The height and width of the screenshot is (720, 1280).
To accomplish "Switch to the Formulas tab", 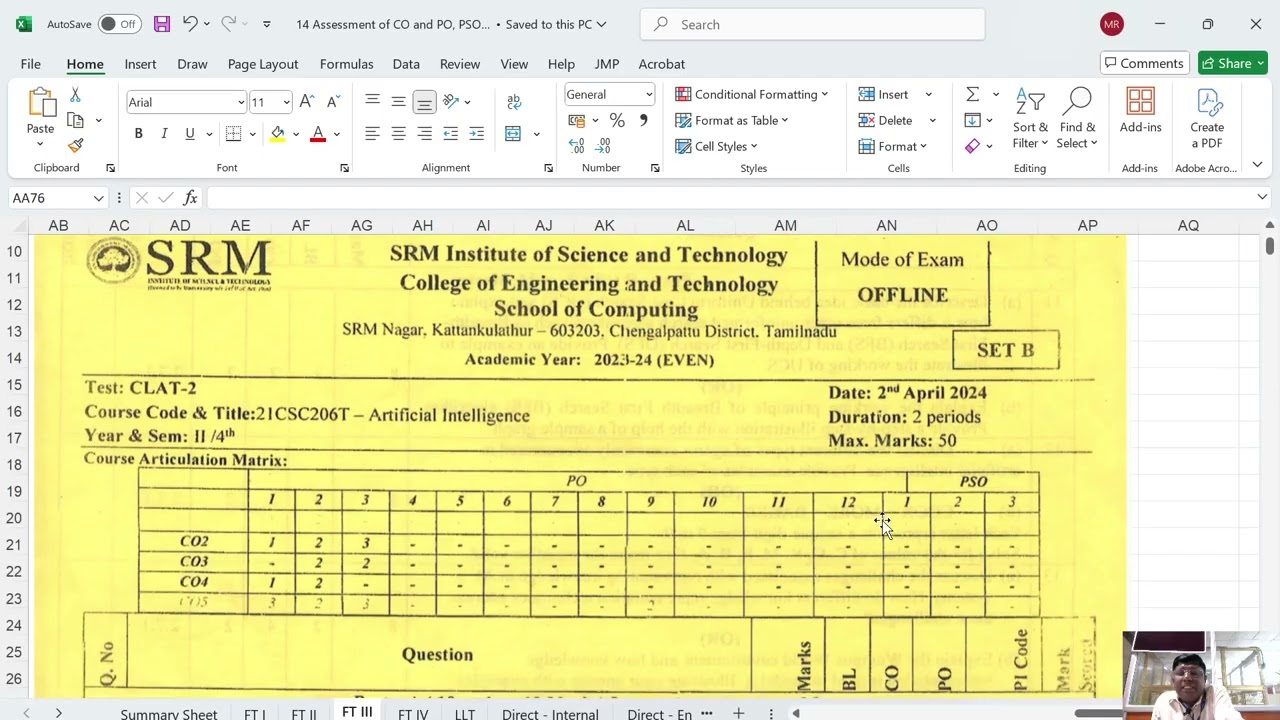I will [x=347, y=64].
